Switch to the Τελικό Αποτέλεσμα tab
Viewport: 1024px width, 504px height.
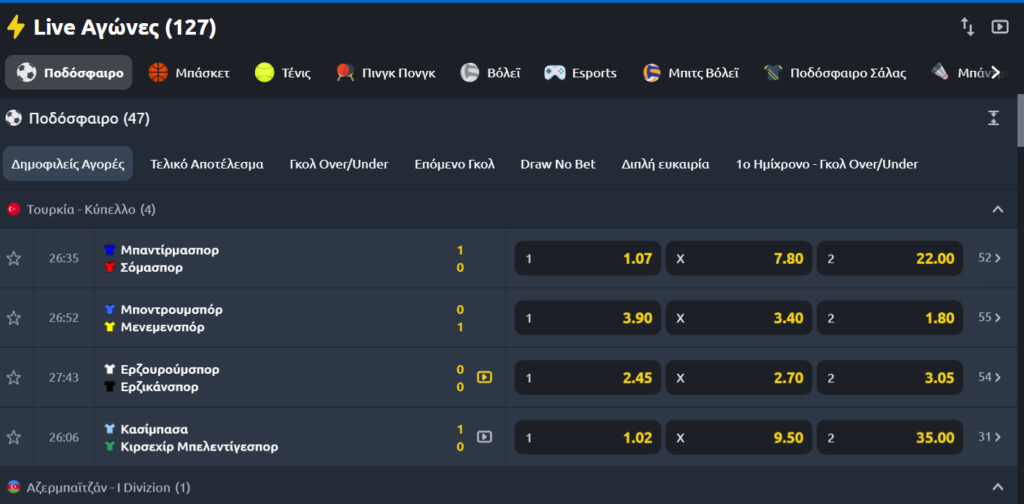point(207,164)
